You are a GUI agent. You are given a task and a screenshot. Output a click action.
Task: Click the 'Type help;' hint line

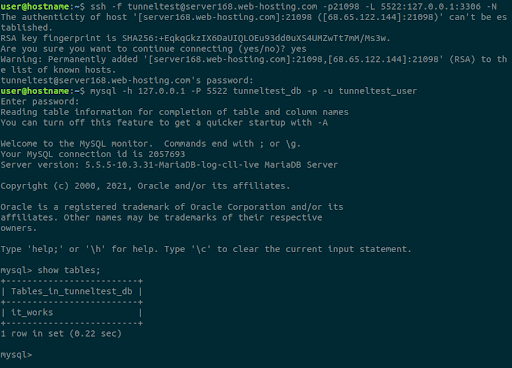coord(206,249)
